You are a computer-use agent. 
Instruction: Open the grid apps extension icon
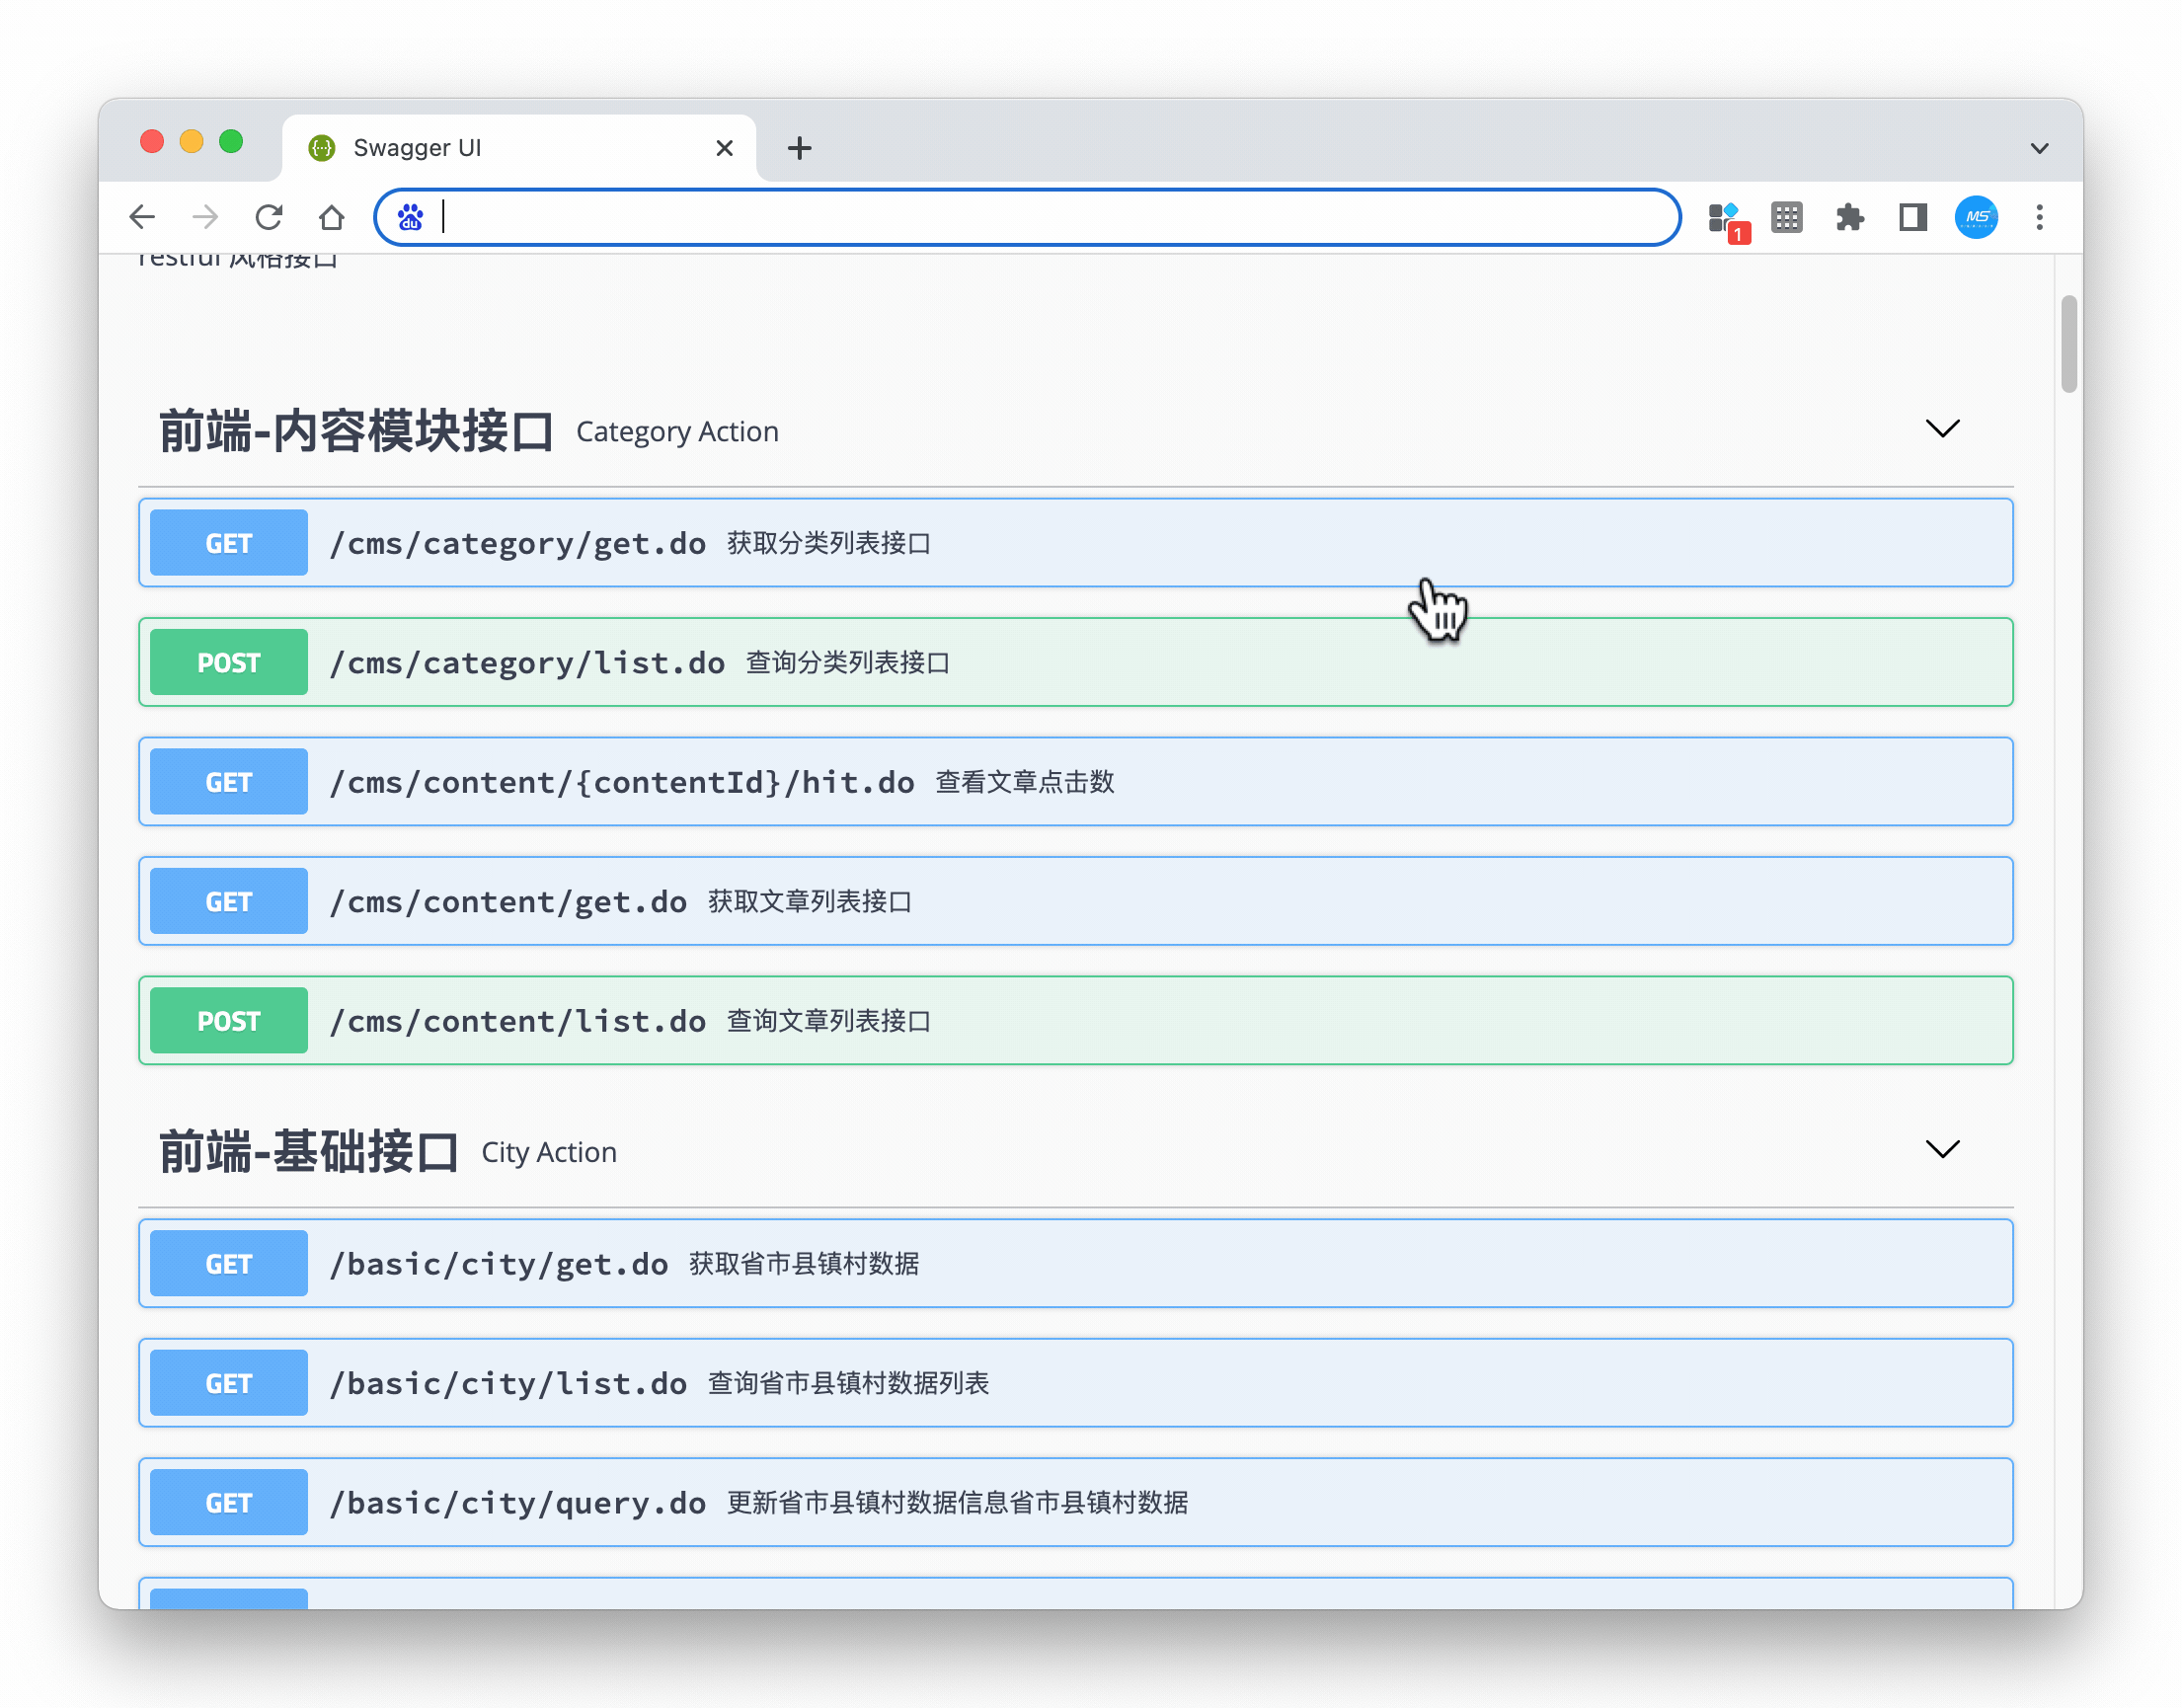click(x=1786, y=217)
